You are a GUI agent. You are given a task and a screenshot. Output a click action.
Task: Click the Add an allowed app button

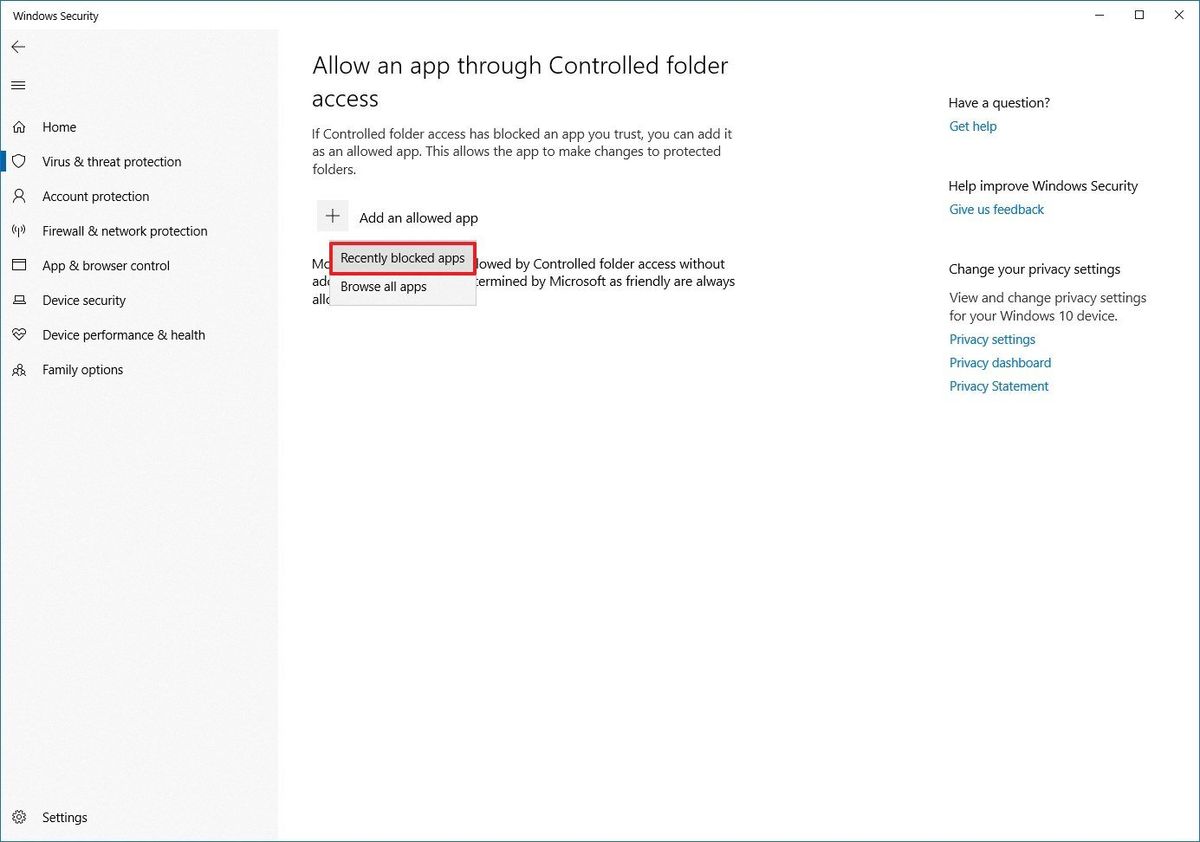(x=418, y=217)
